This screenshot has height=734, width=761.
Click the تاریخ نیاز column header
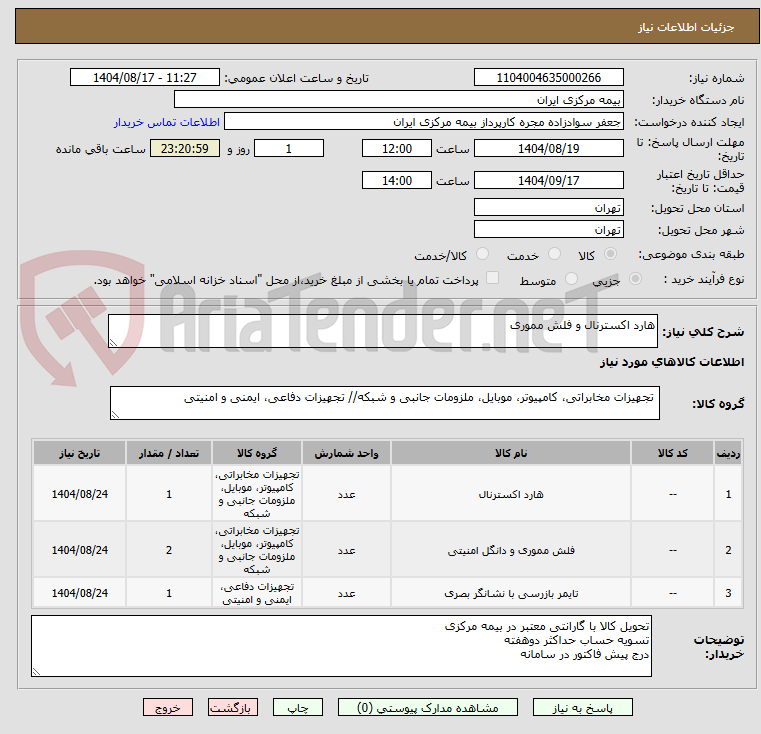80,453
